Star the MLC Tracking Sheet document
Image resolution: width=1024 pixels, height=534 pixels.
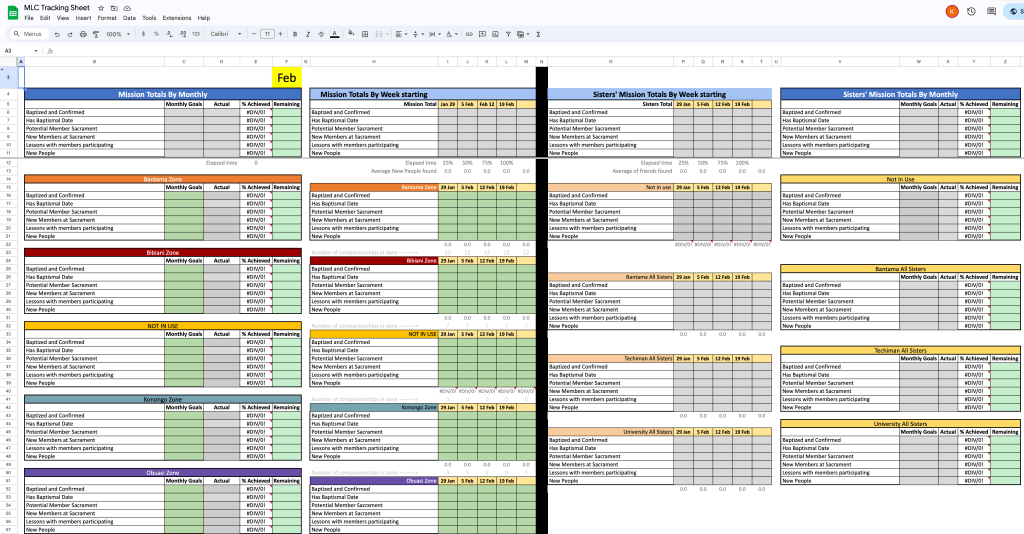click(101, 7)
